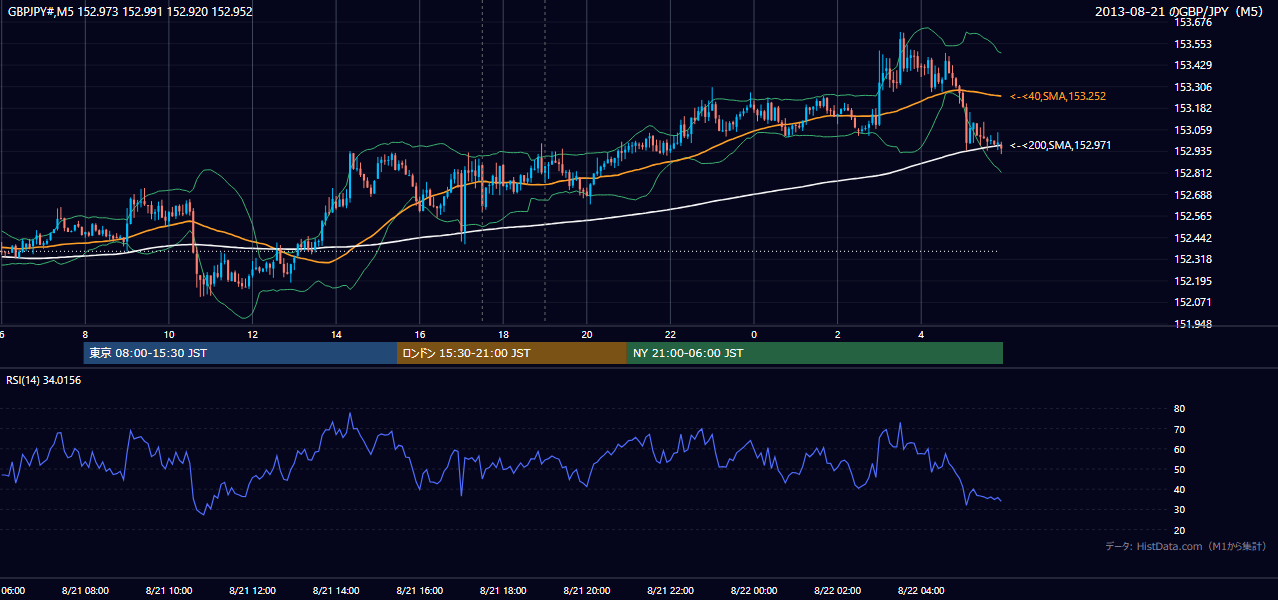This screenshot has width=1278, height=600.
Task: Click the 153.059 price axis label
Action: coord(1192,130)
